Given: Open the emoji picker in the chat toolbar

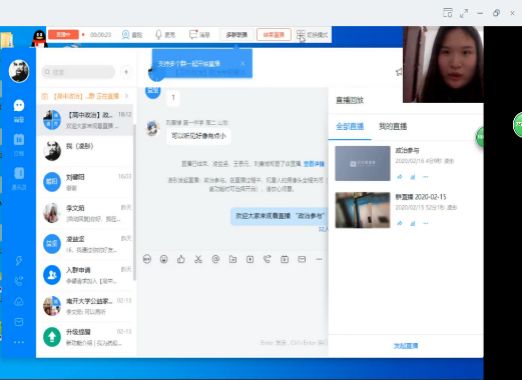Looking at the screenshot, I should click(164, 259).
